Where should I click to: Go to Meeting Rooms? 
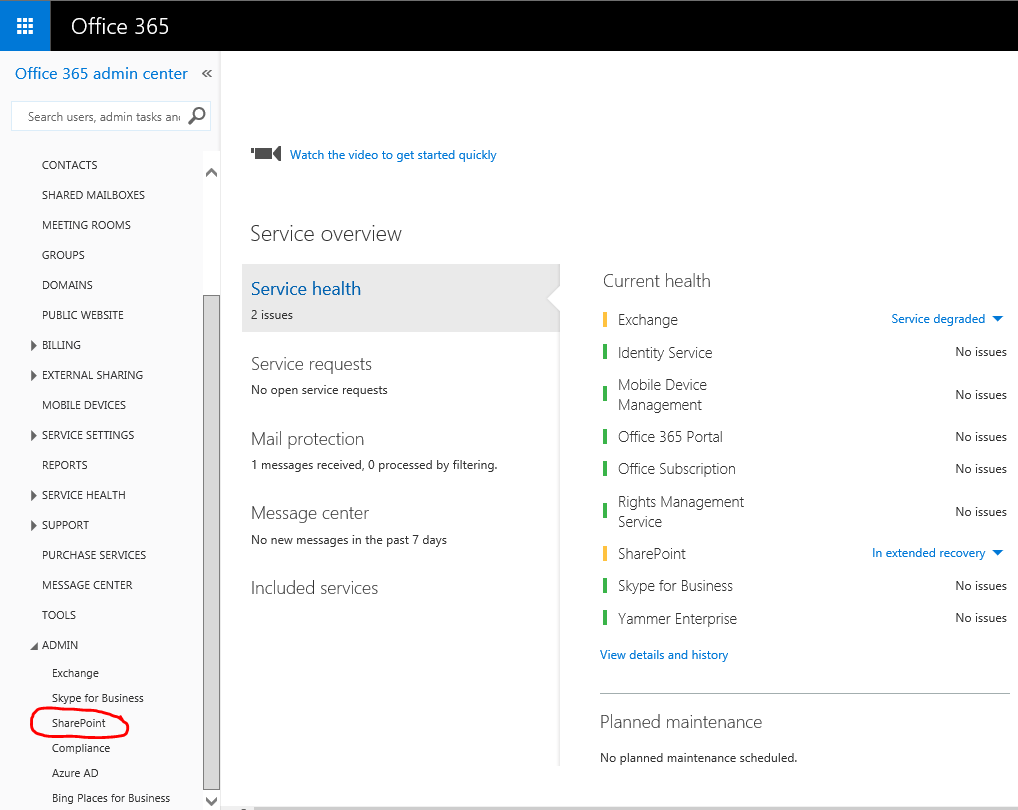(x=86, y=225)
